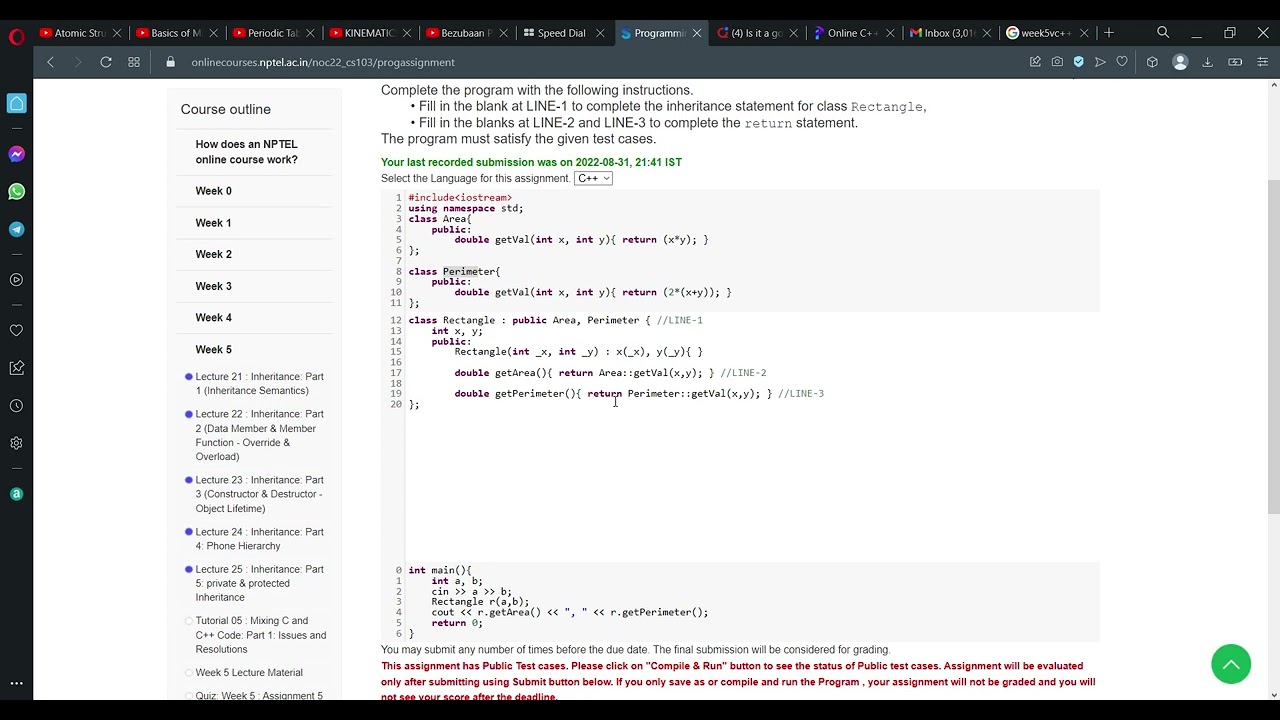This screenshot has height=720, width=1280.
Task: Click the padlock site info icon
Action: coord(170,62)
